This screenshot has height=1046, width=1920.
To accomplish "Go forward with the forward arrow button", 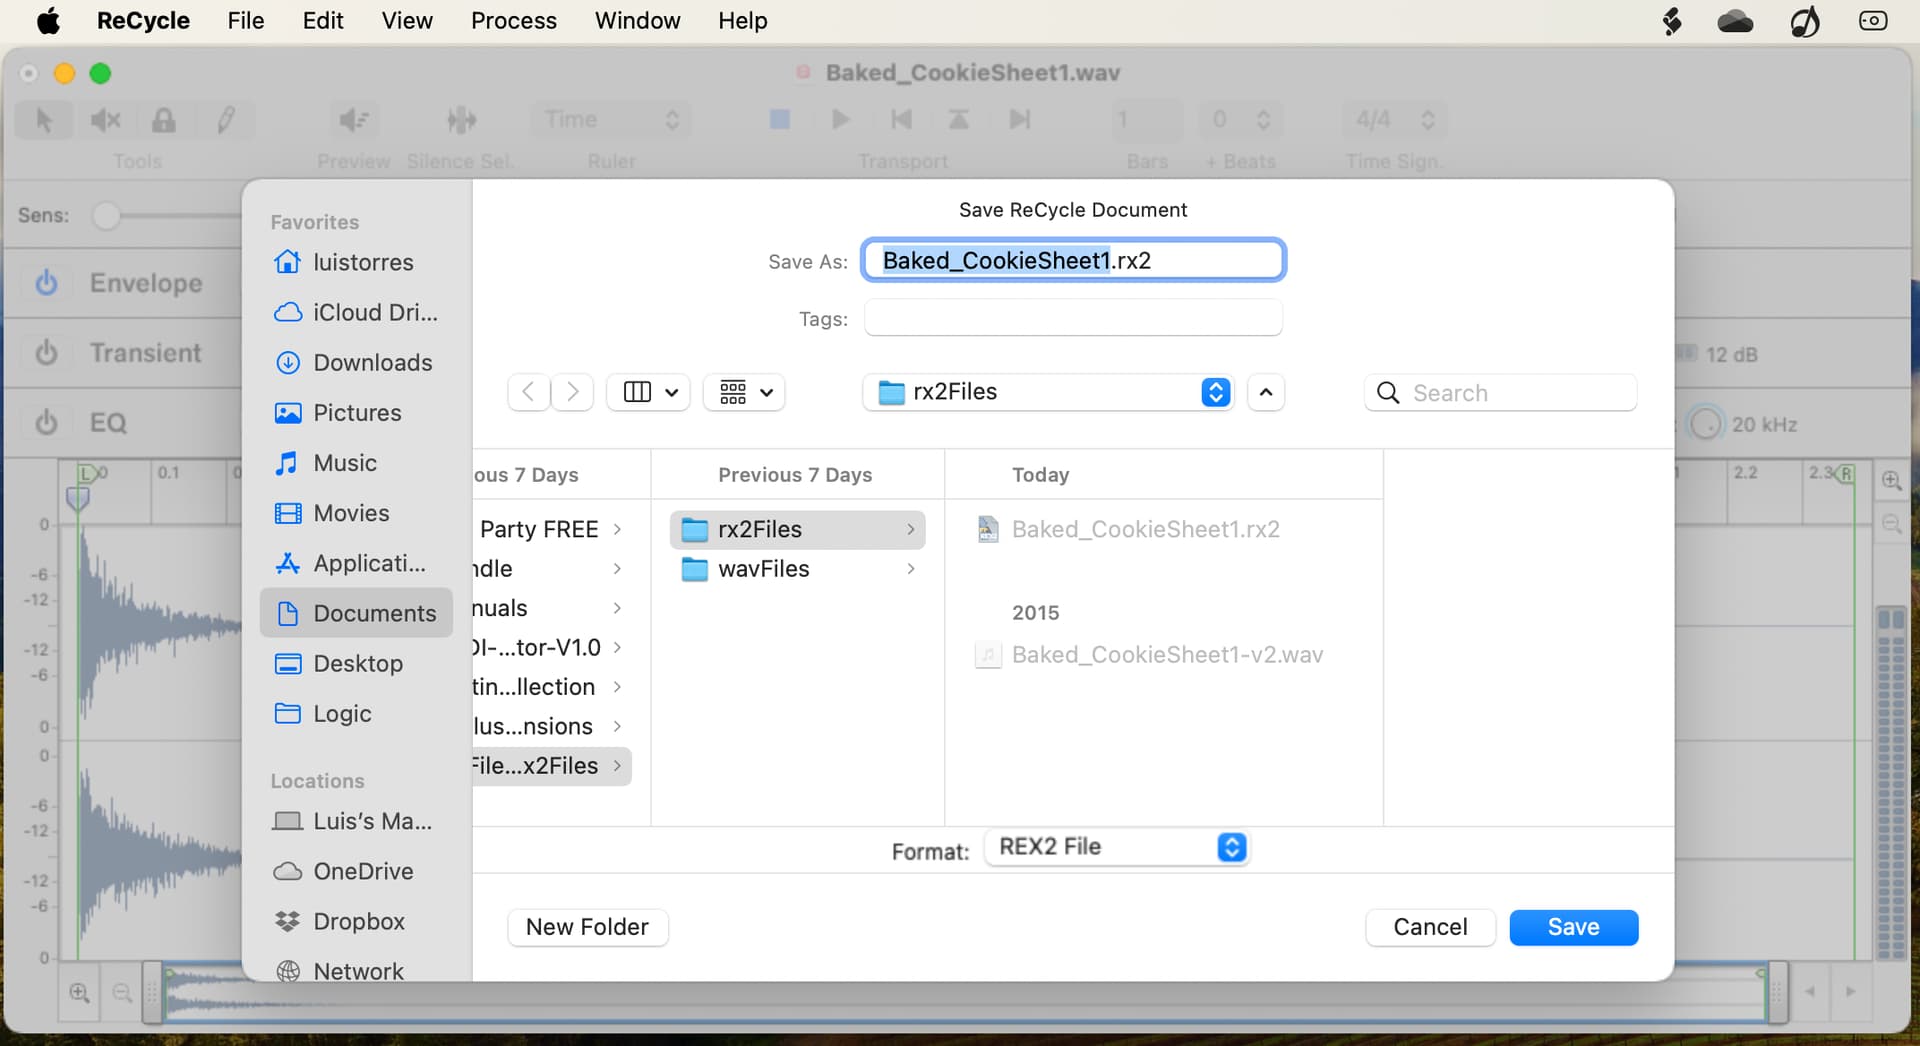I will point(572,392).
